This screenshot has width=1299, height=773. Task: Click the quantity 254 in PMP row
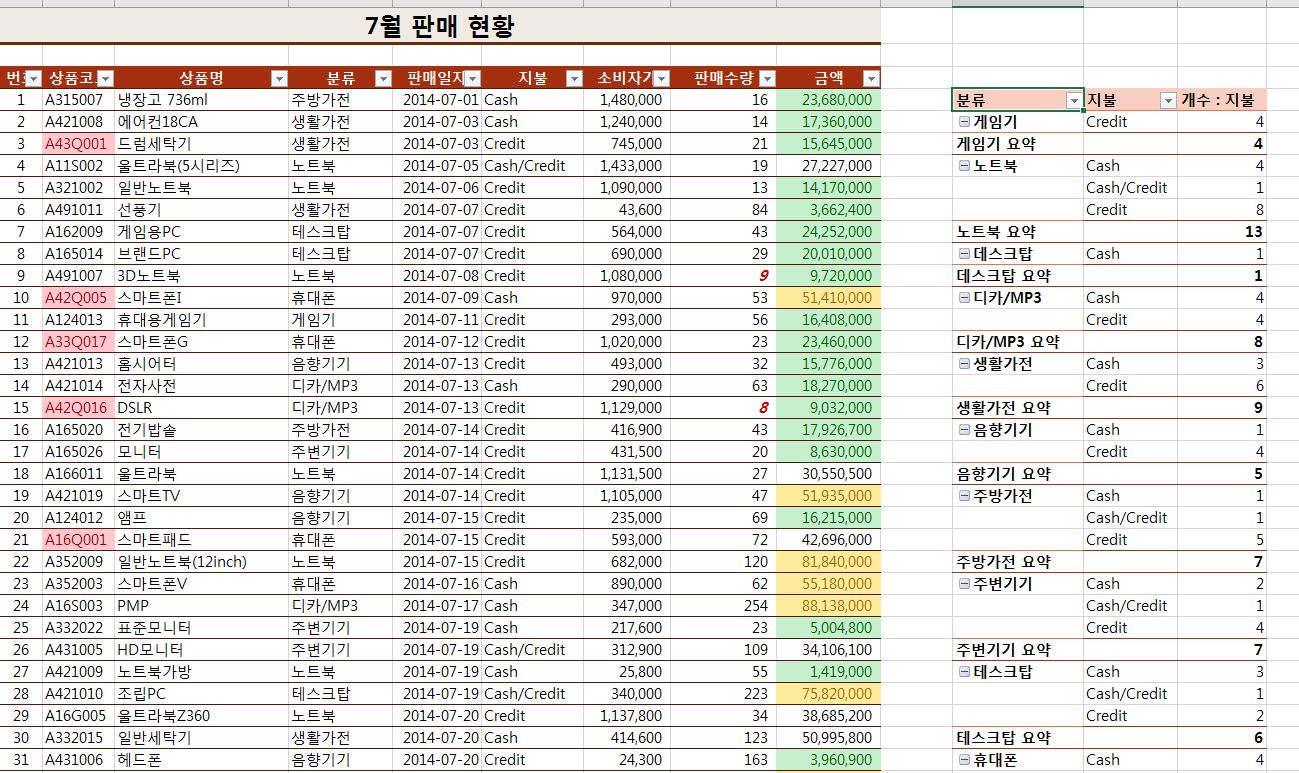click(x=721, y=606)
